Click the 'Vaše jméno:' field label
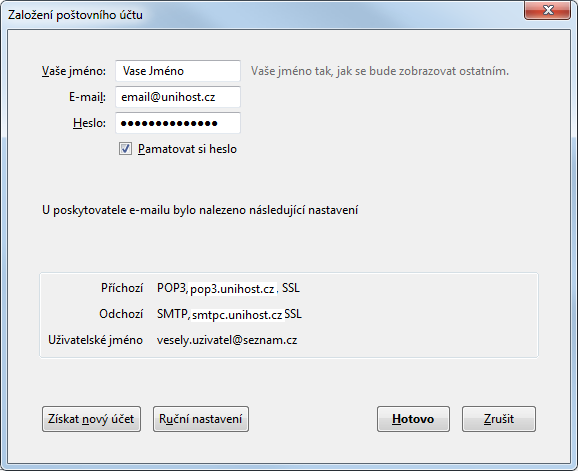The height and width of the screenshot is (471, 578). click(x=74, y=71)
